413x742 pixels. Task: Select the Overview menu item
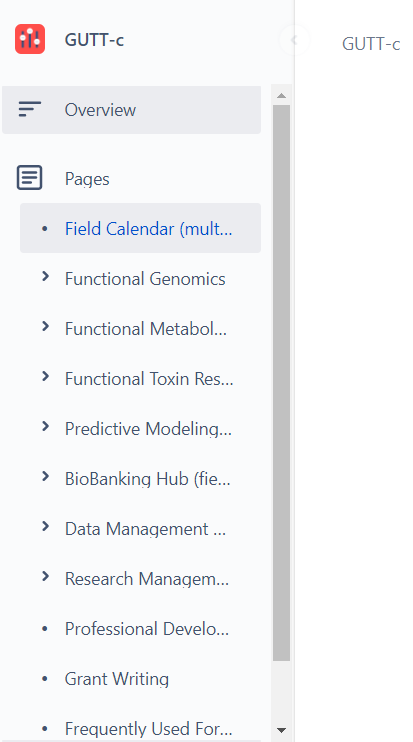click(x=132, y=110)
